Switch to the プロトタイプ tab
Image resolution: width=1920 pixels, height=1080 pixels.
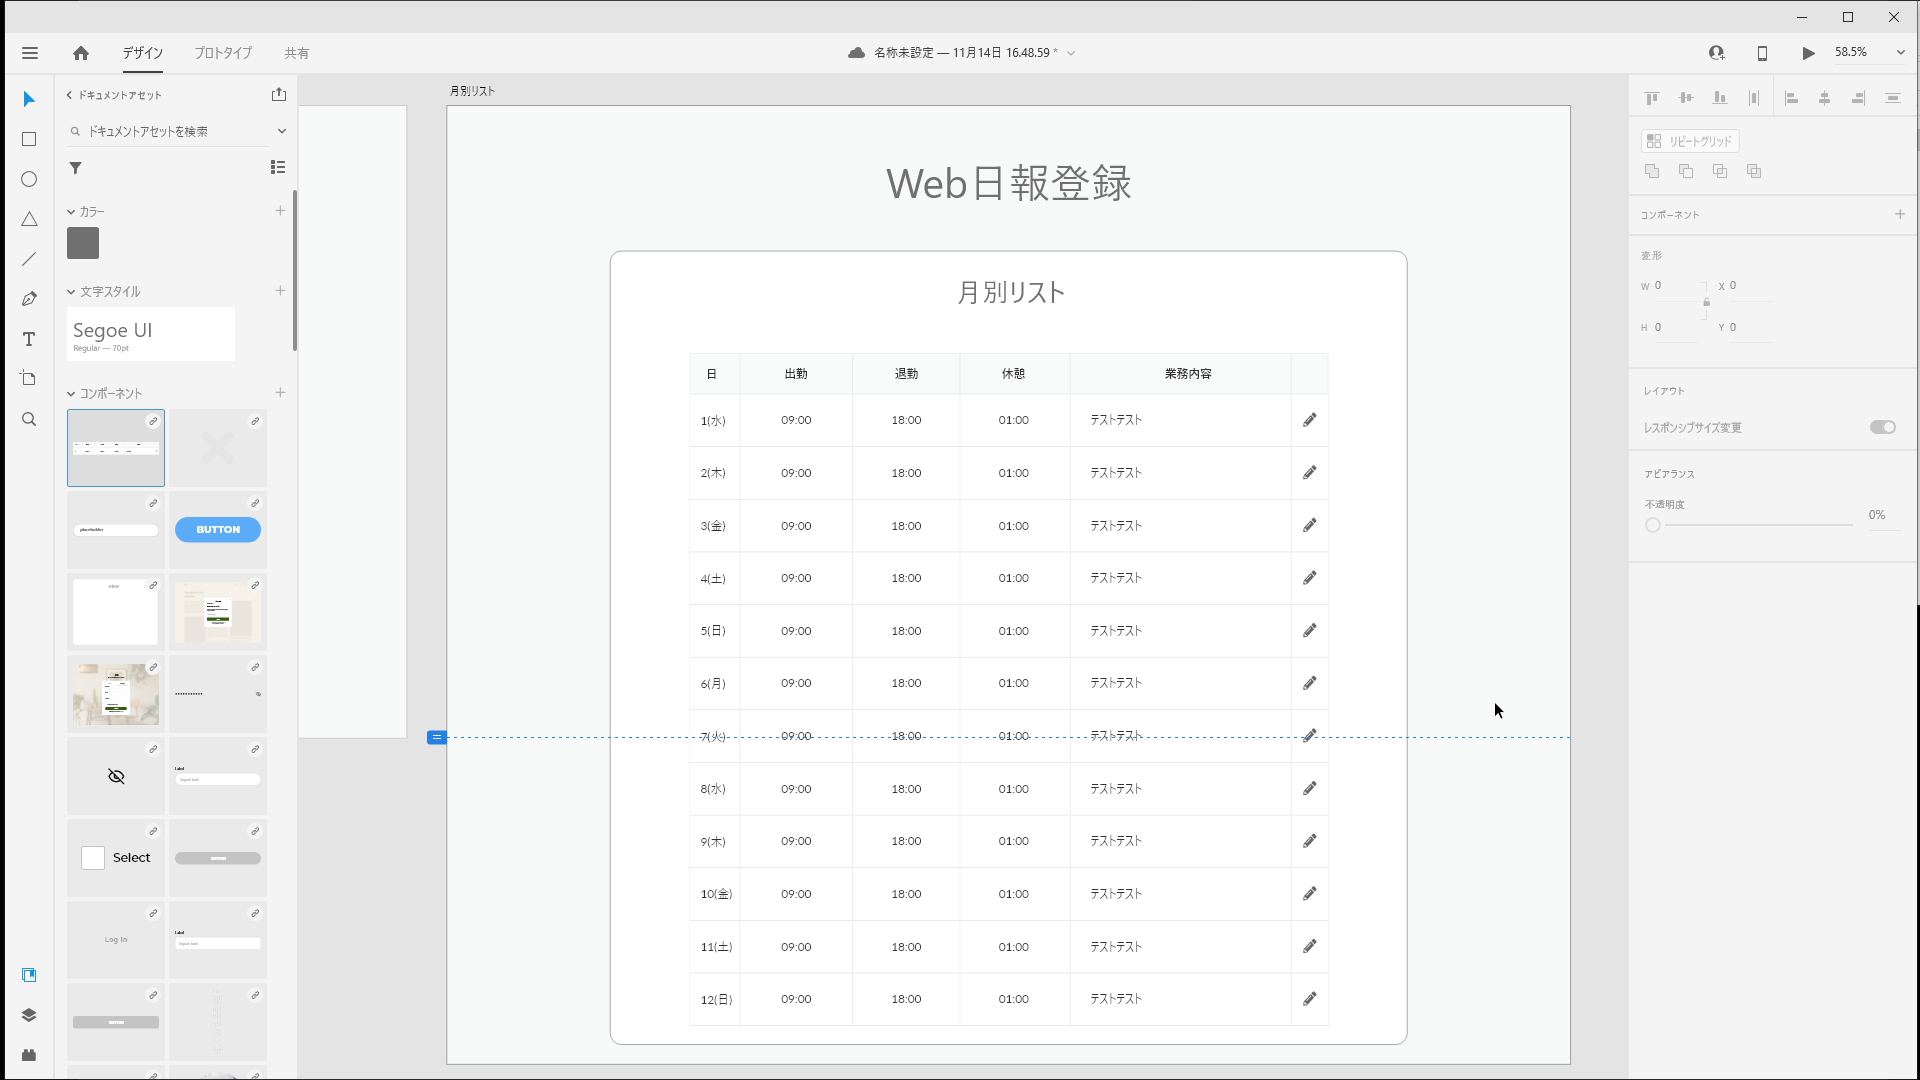coord(223,53)
